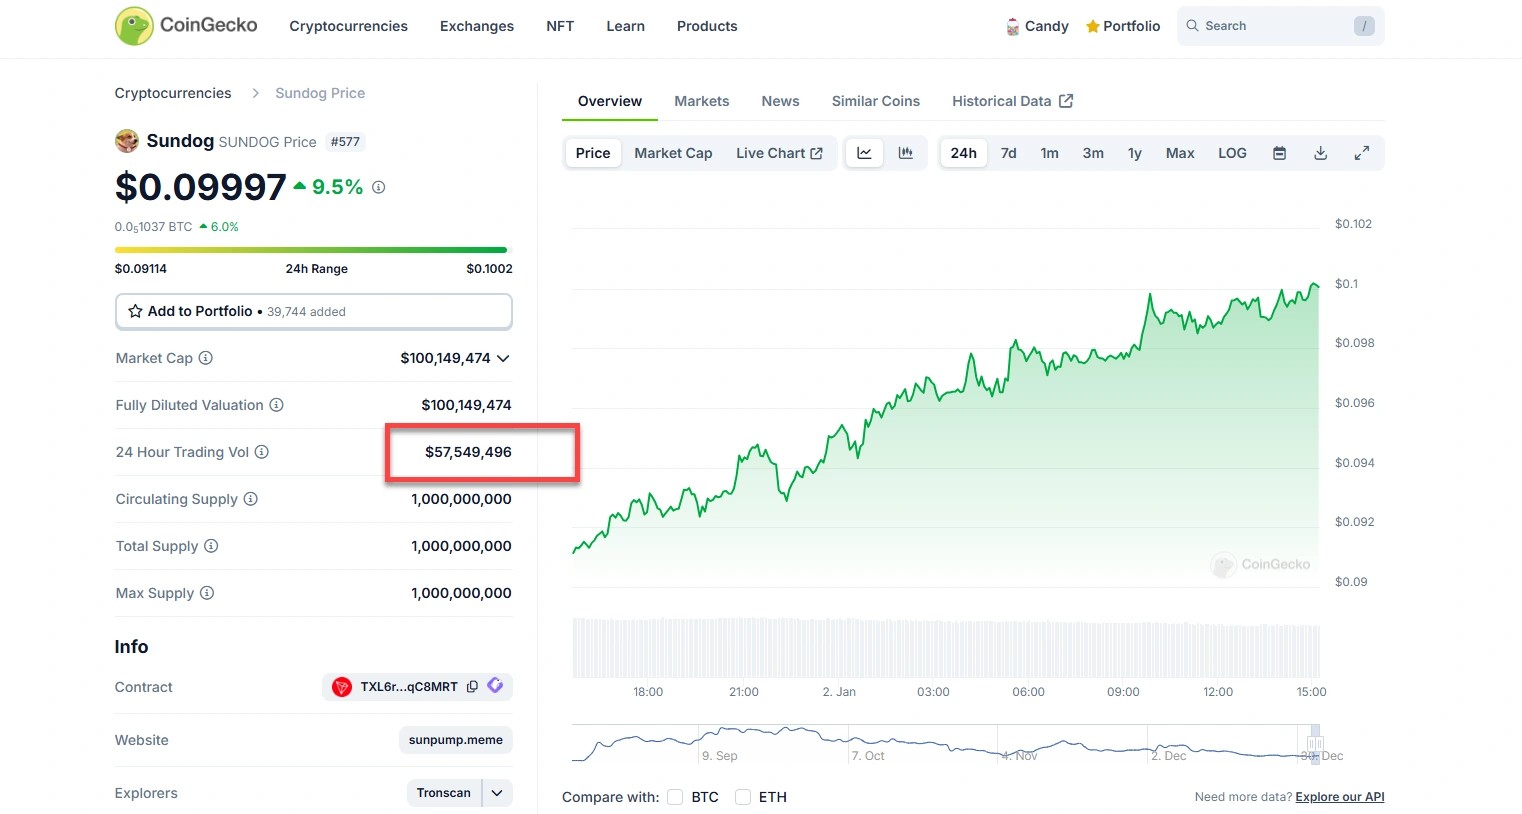The image size is (1522, 814).
Task: Expand chart to fullscreen
Action: click(1361, 153)
